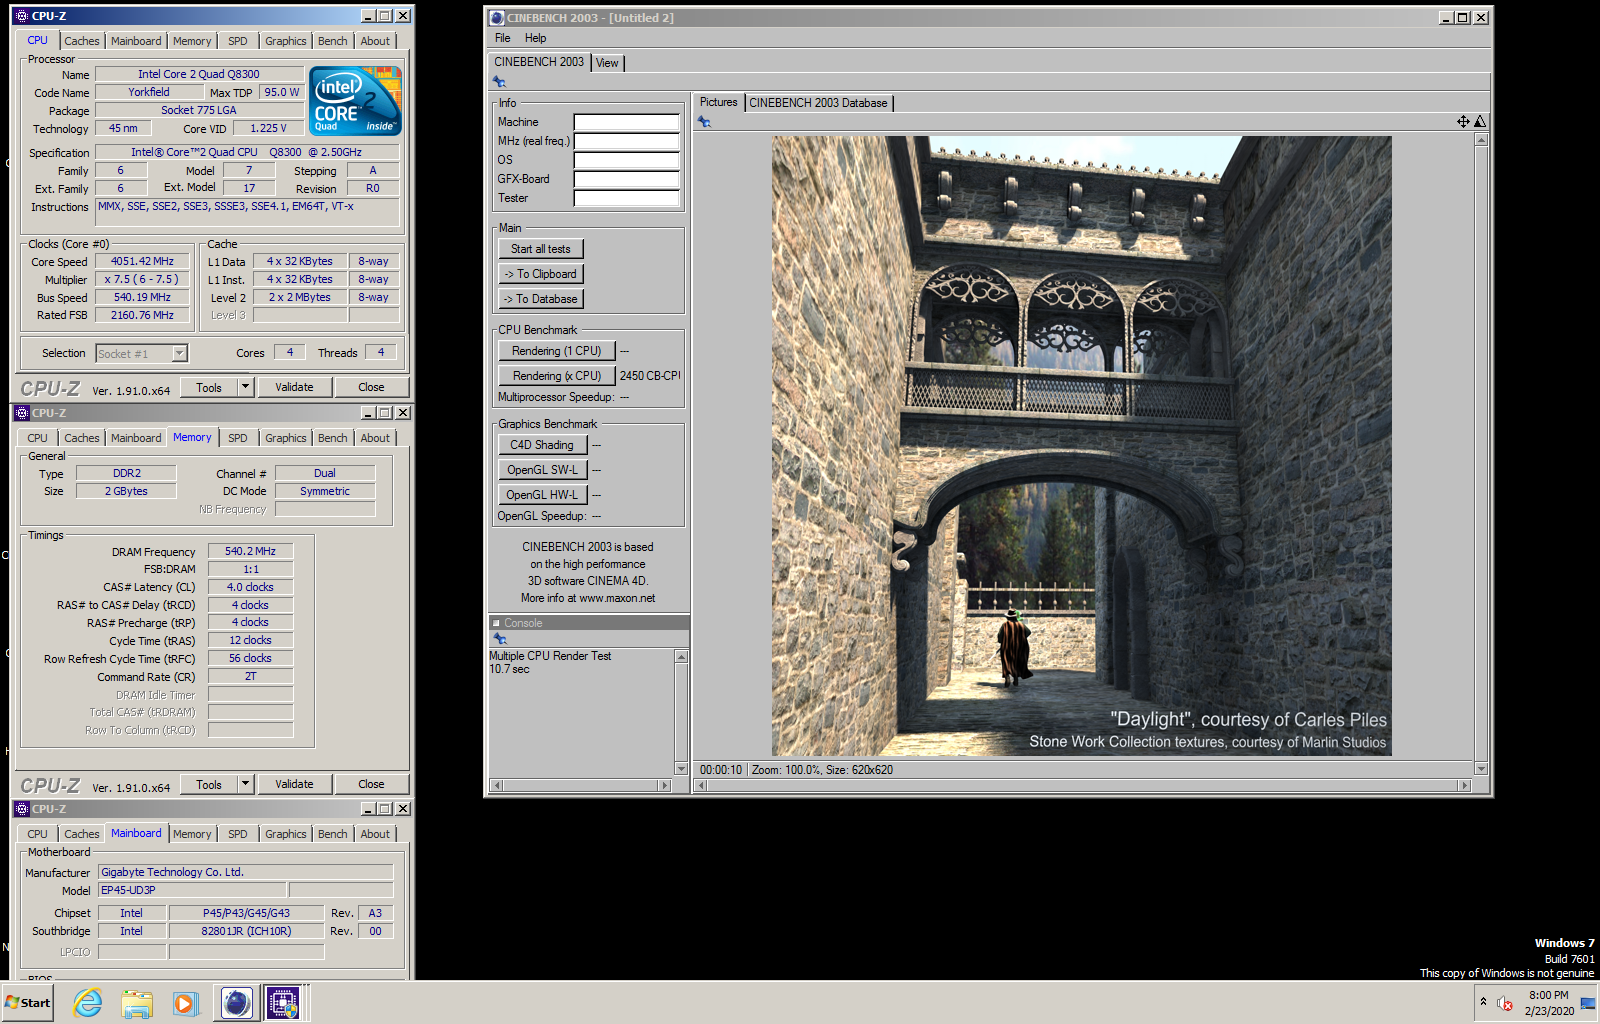
Task: Open the File menu in CINEBENCH
Action: click(x=503, y=38)
